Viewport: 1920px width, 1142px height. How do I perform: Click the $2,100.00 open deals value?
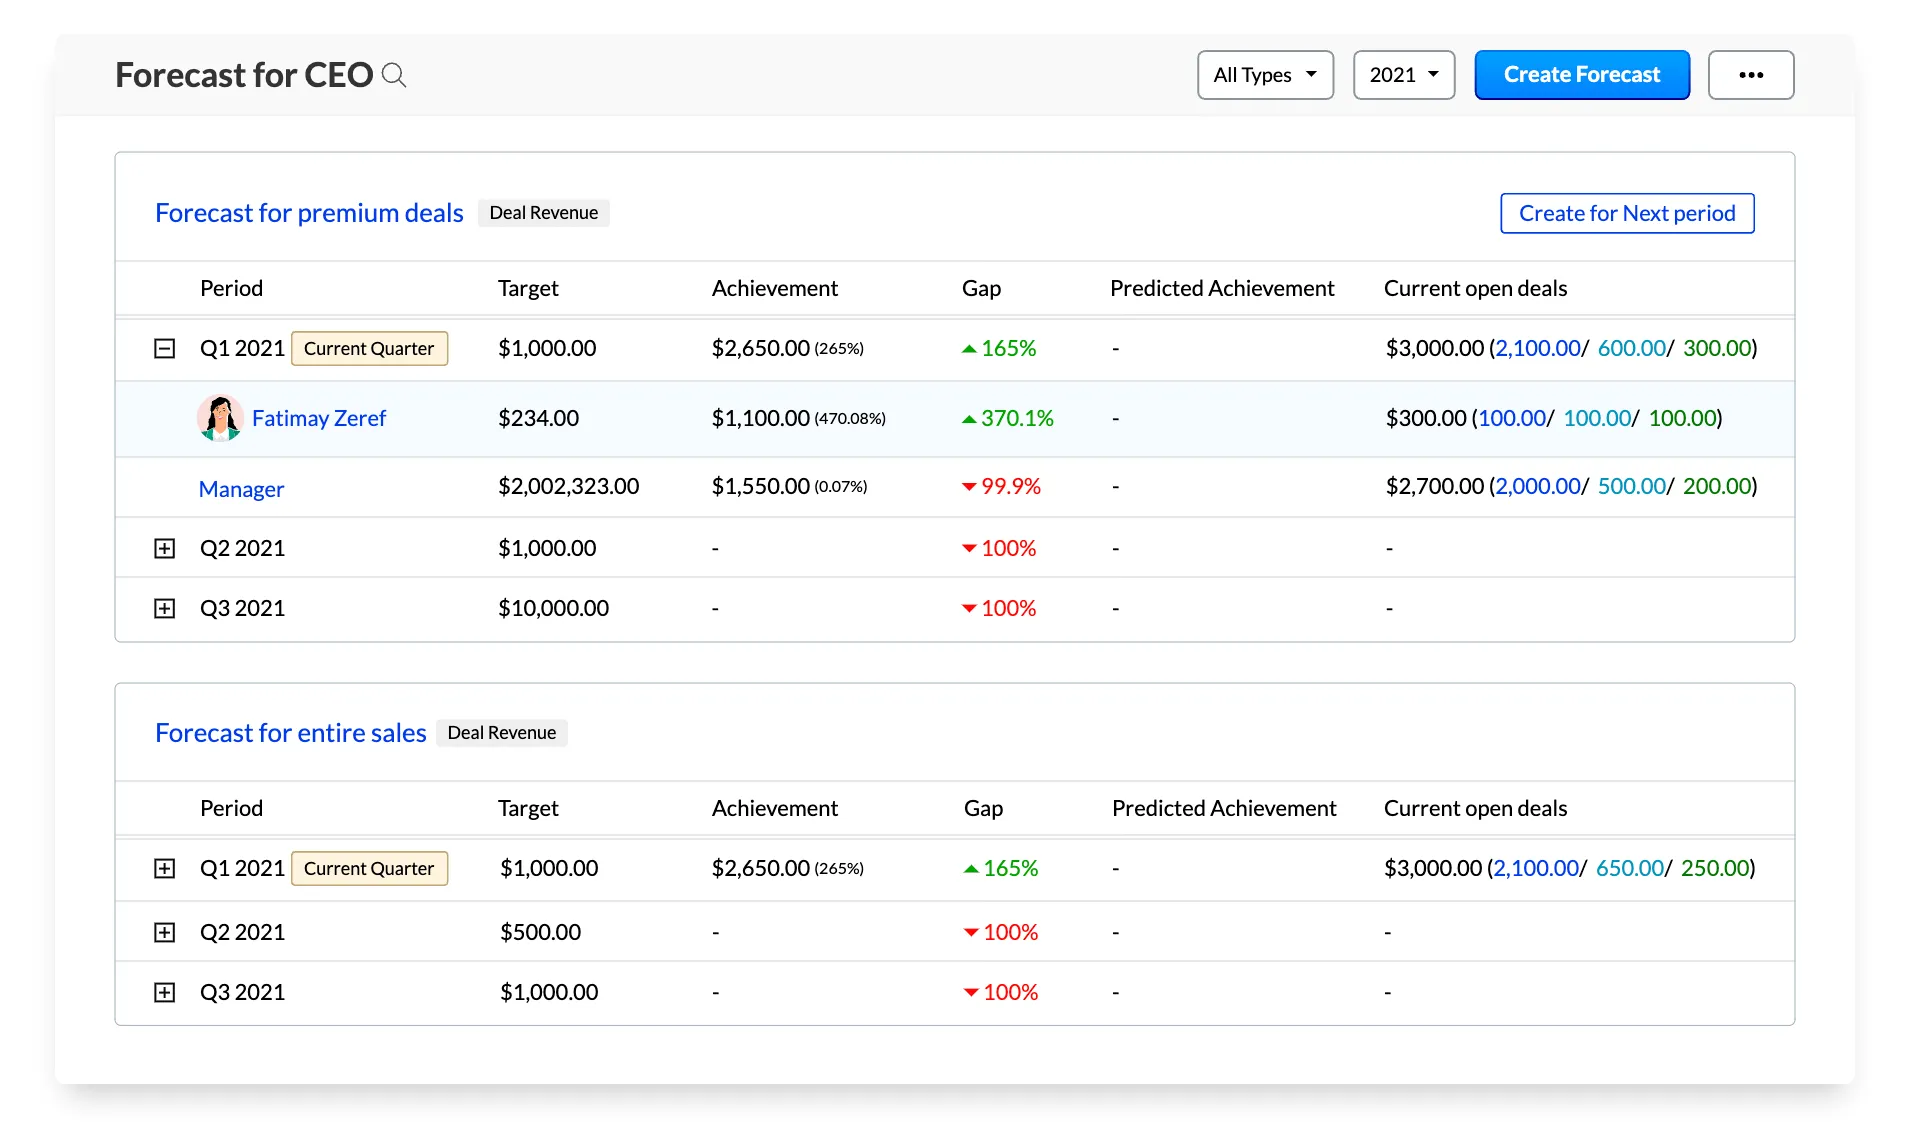[x=1537, y=348]
